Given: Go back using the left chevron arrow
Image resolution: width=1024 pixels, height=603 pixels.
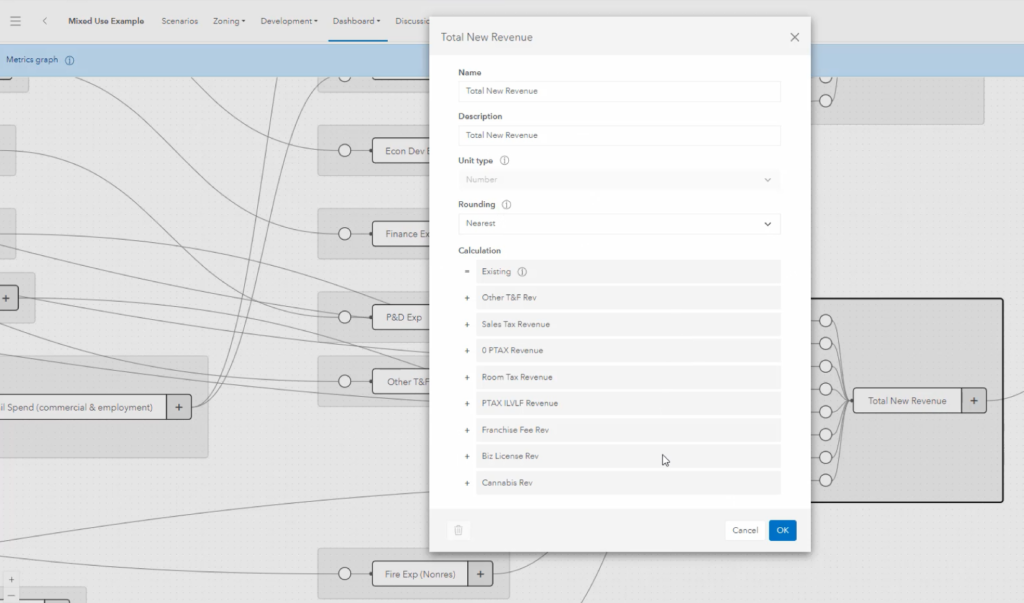Looking at the screenshot, I should [x=44, y=21].
